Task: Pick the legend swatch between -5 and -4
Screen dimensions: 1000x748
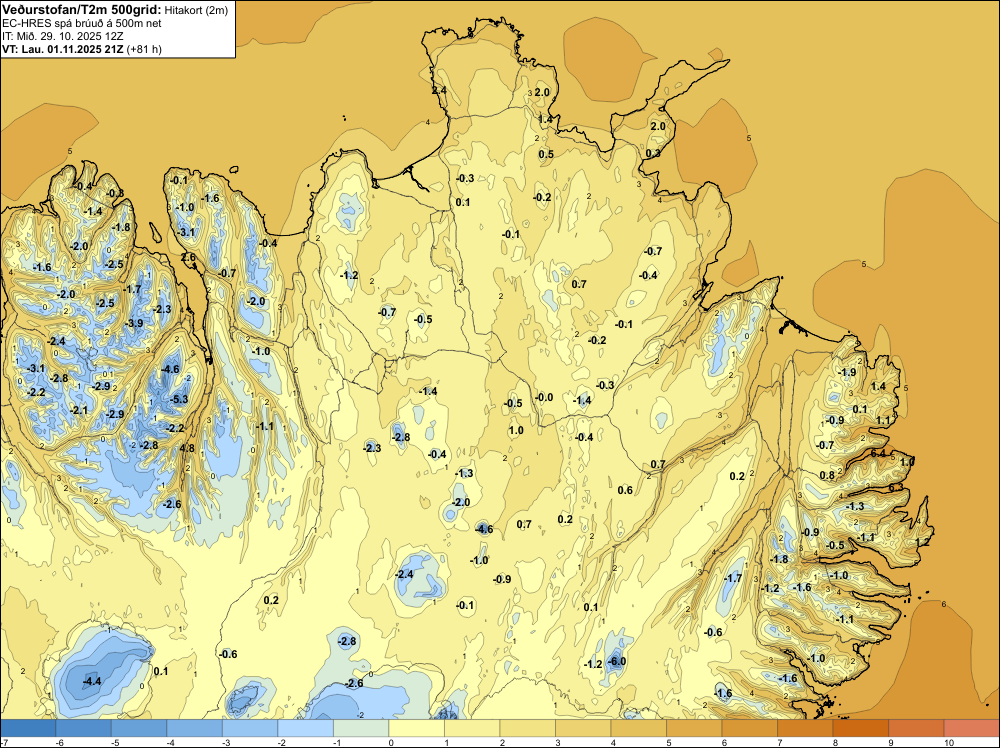Action: point(139,728)
